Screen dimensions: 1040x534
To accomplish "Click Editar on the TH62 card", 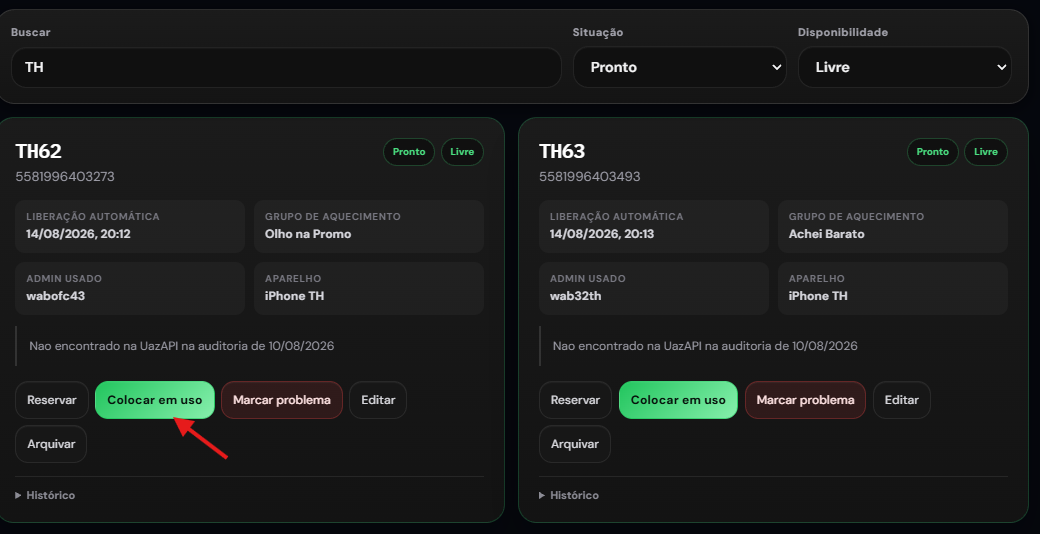I will 378,400.
